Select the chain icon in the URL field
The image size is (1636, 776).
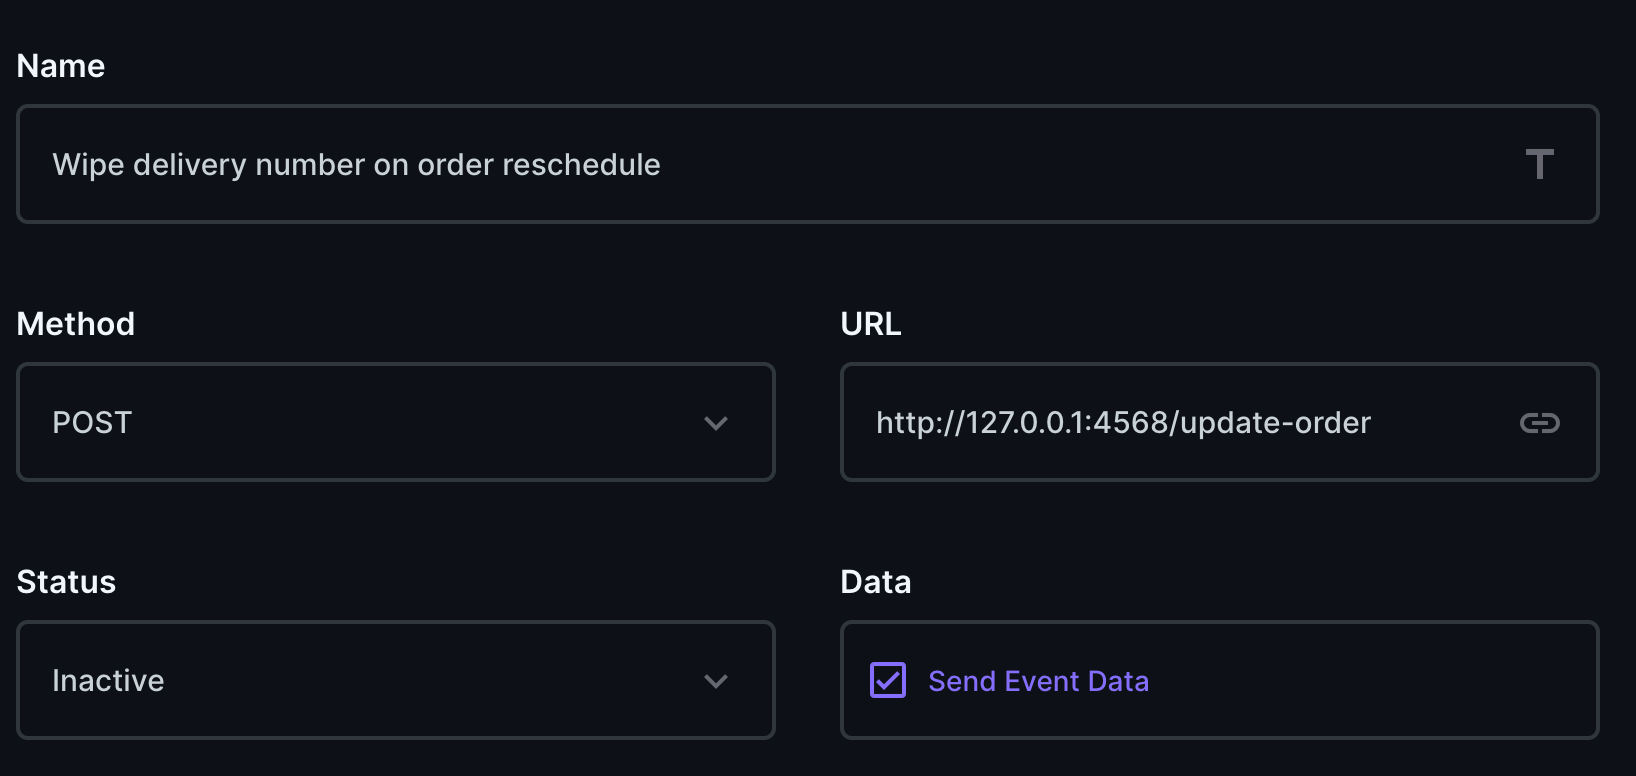click(1538, 422)
